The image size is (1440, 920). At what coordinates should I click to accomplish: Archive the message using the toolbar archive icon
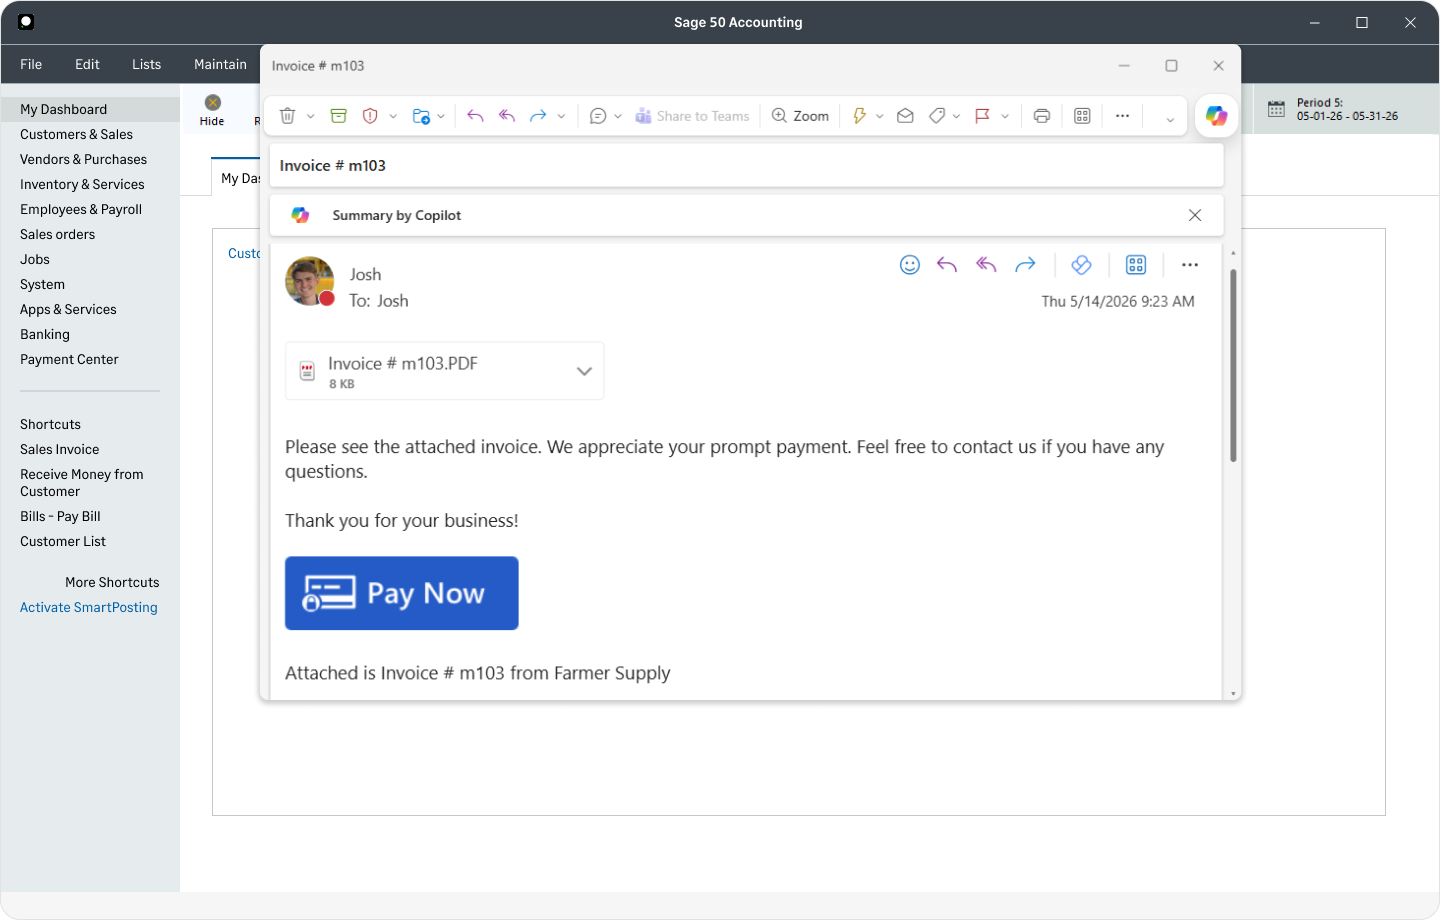pyautogui.click(x=339, y=116)
